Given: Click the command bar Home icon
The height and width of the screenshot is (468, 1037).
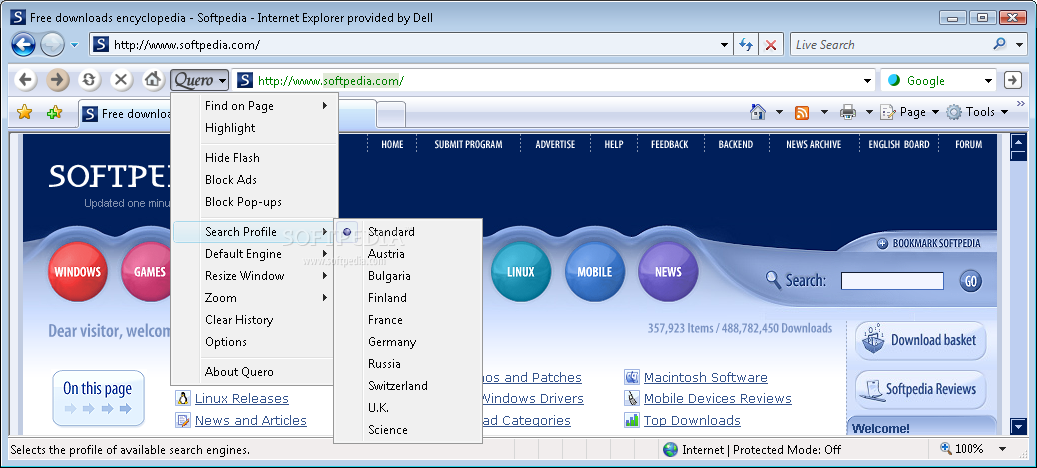Looking at the screenshot, I should tap(758, 112).
